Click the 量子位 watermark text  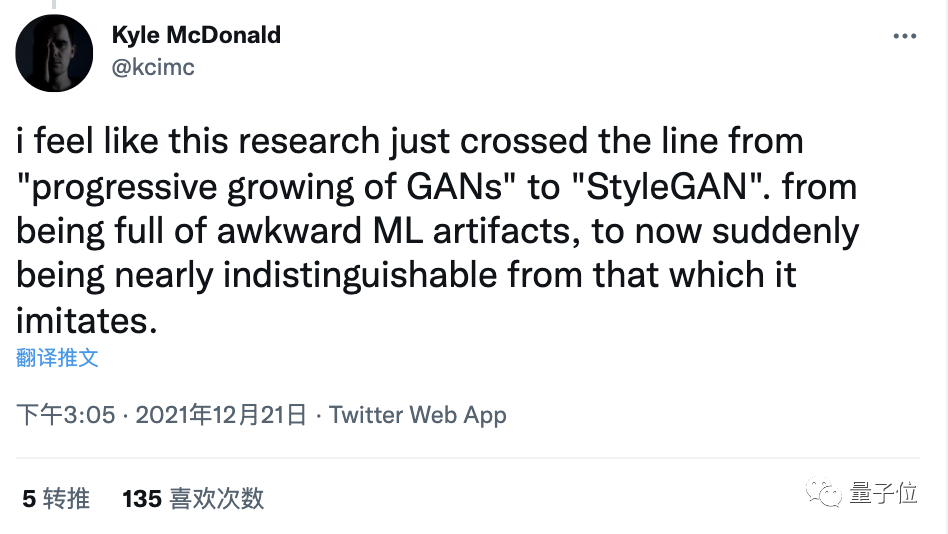[x=883, y=493]
